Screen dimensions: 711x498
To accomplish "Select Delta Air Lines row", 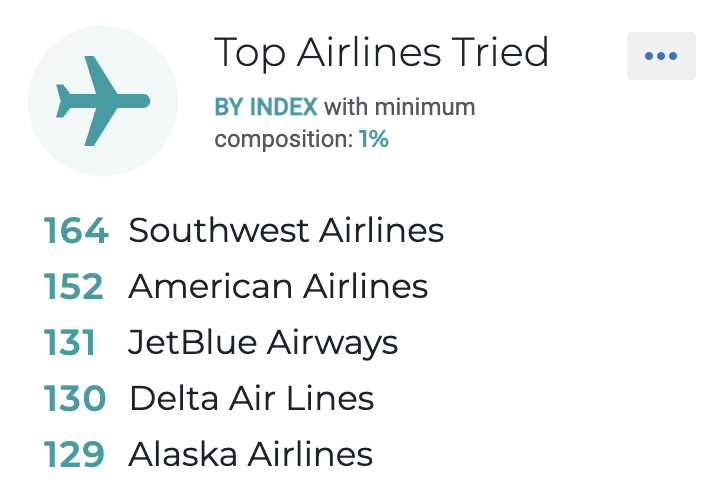I will tap(209, 399).
